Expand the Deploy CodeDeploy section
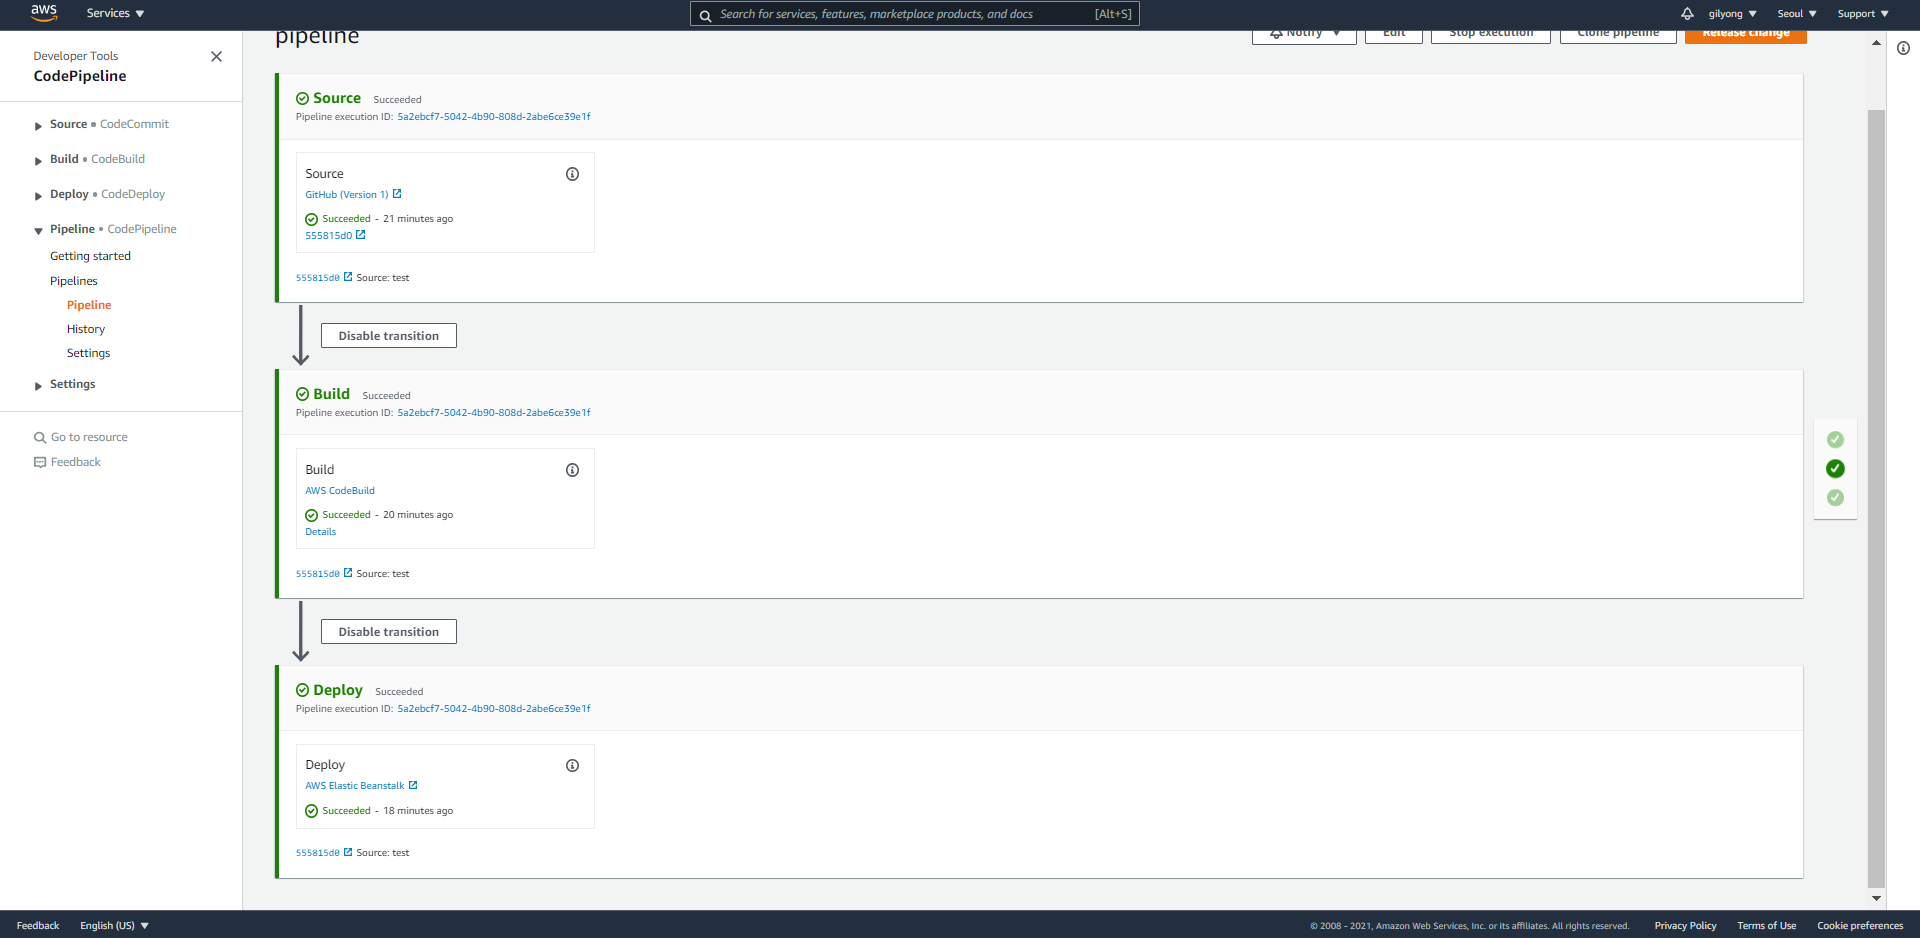 (x=38, y=196)
